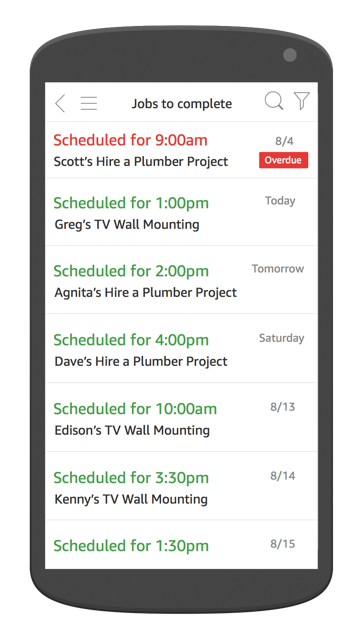Tap the red Overdue badge
The height and width of the screenshot is (640, 360).
[283, 160]
